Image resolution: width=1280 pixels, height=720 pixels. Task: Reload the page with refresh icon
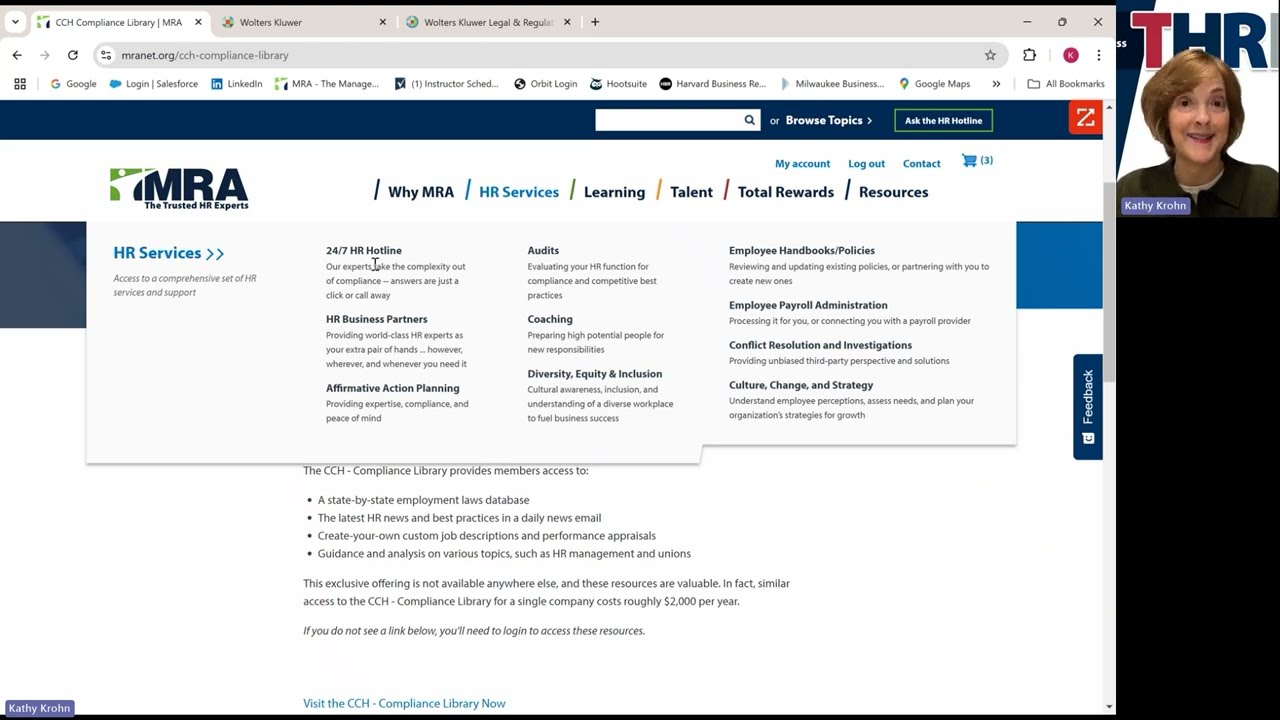pyautogui.click(x=72, y=55)
